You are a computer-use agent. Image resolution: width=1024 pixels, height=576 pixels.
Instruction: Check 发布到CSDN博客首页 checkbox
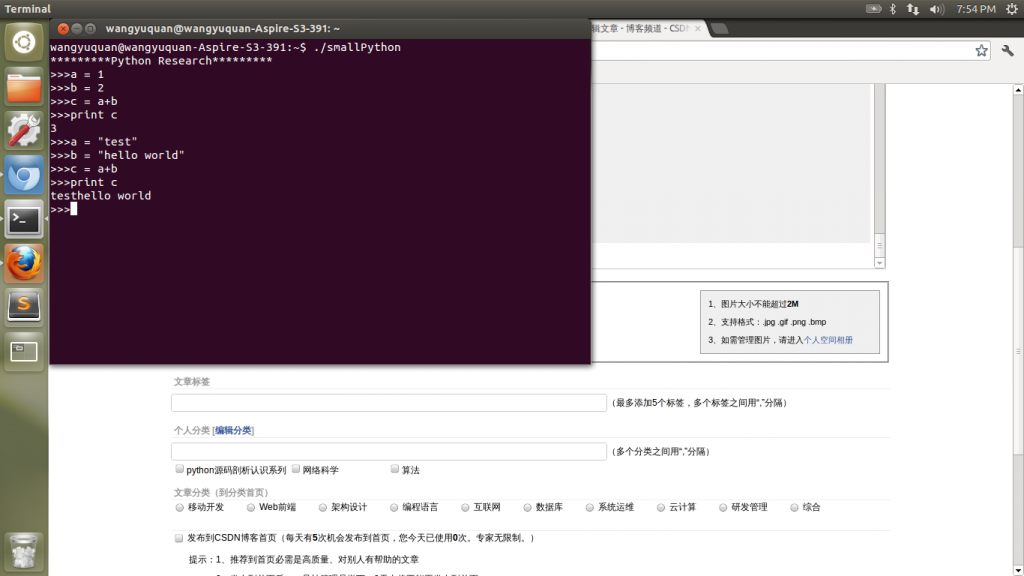(x=179, y=538)
